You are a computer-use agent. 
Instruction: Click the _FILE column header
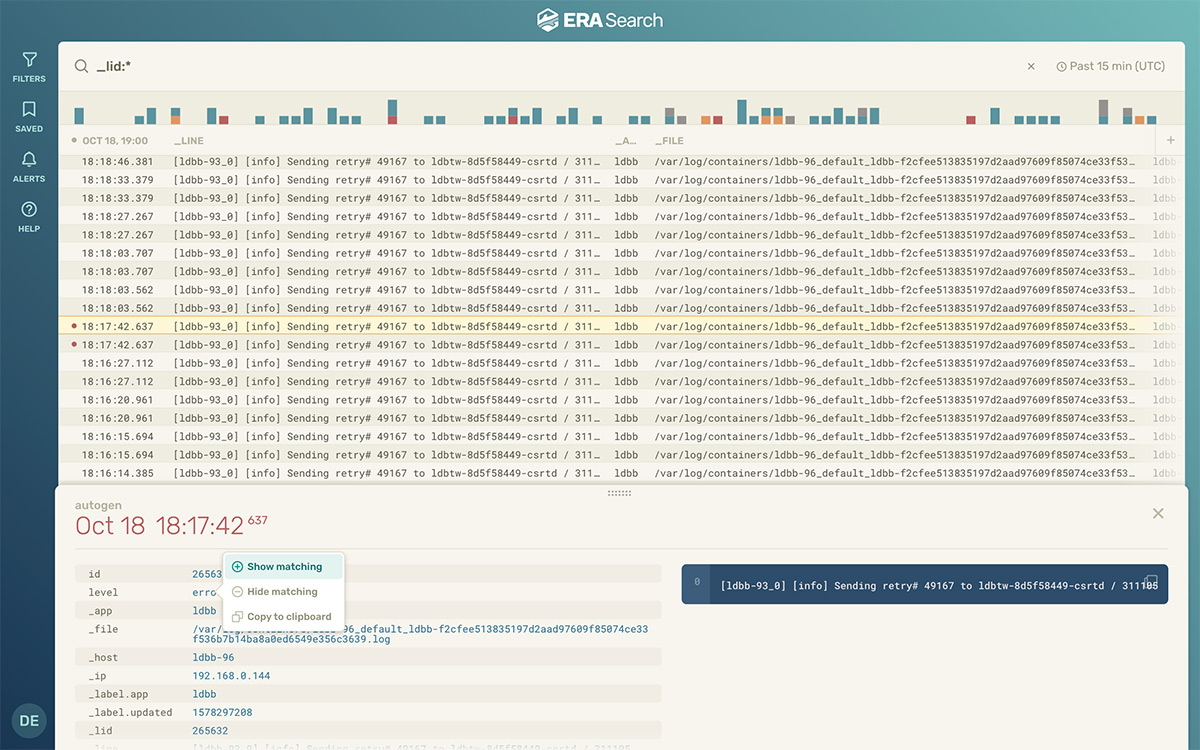(x=669, y=141)
